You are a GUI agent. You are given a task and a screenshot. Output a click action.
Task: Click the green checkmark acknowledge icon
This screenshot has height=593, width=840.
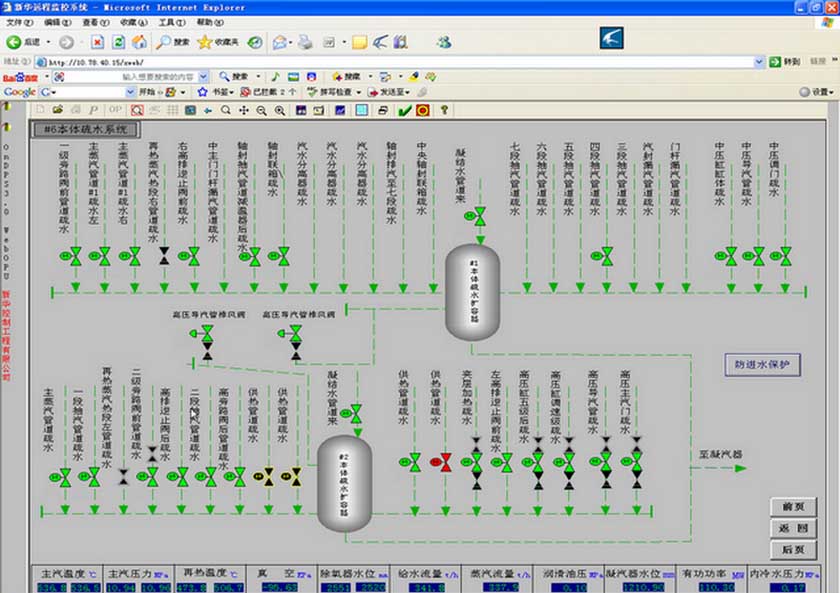pos(405,109)
